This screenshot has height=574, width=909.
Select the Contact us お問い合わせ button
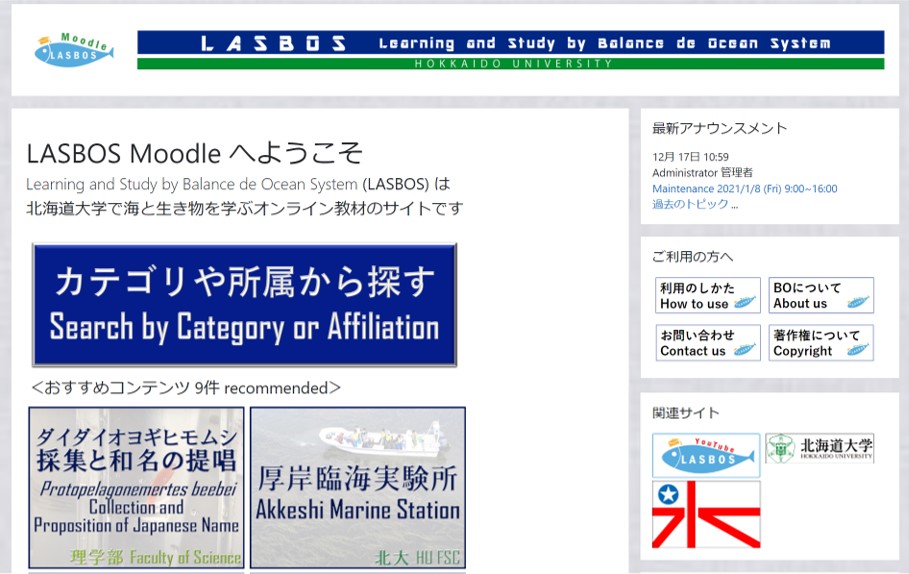pyautogui.click(x=706, y=343)
